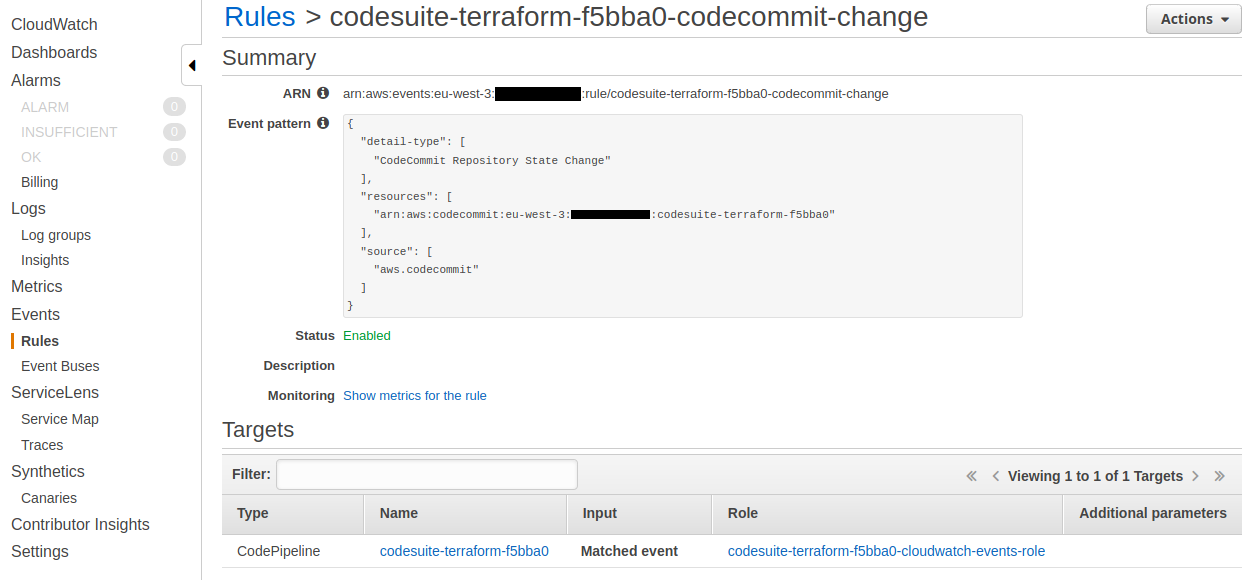
Task: Click the Event pattern info icon
Action: tap(323, 123)
